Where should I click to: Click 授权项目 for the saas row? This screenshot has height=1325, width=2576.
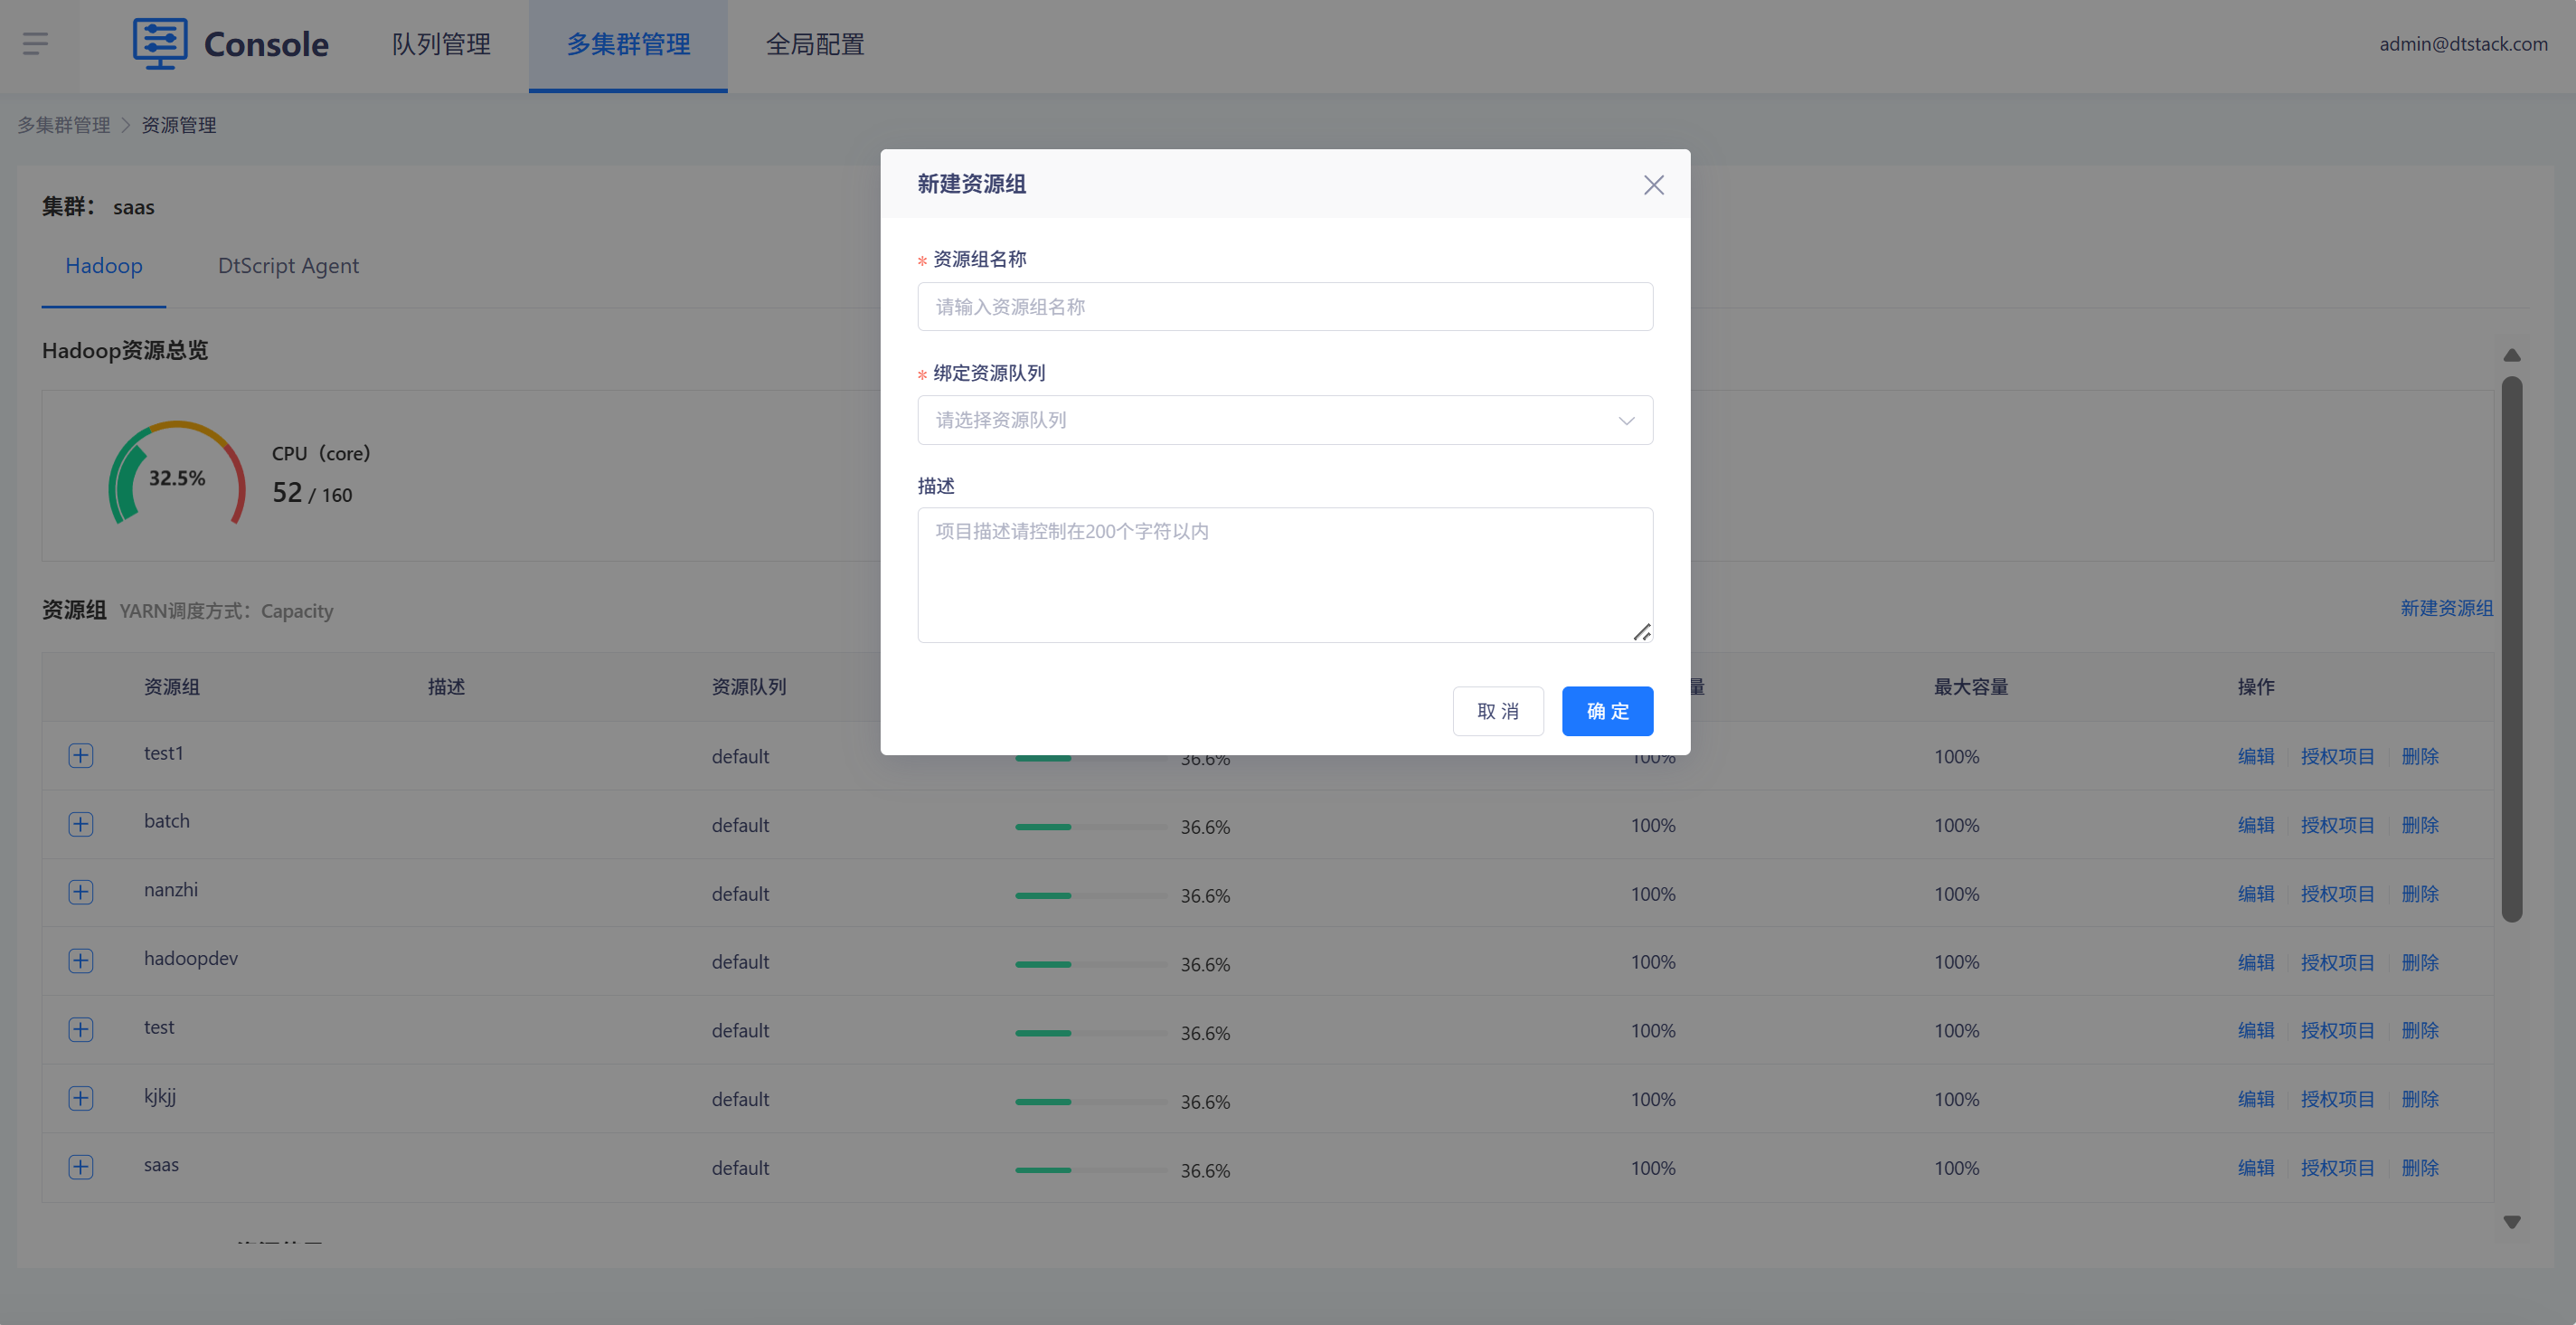(x=2337, y=1168)
